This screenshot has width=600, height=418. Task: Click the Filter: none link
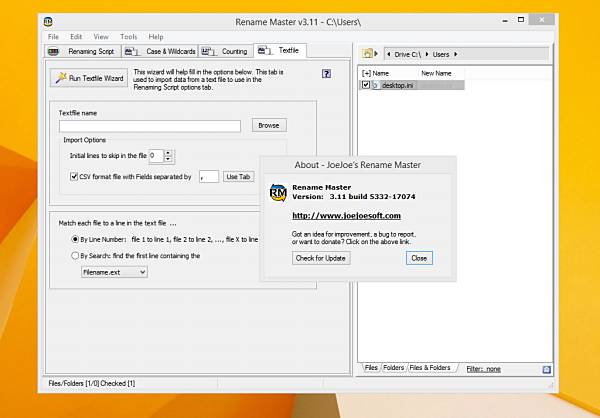point(483,369)
